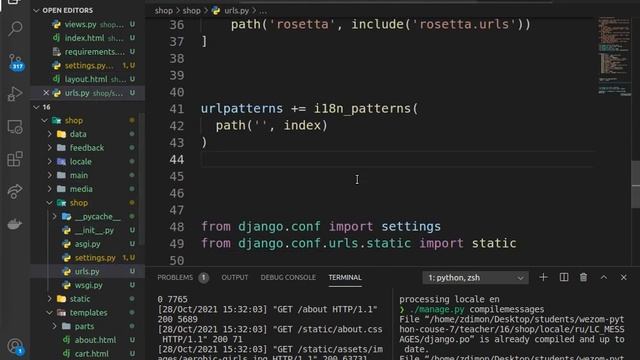Image resolution: width=640 pixels, height=360 pixels.
Task: Click 'settings' import on line 48
Action: point(411,227)
